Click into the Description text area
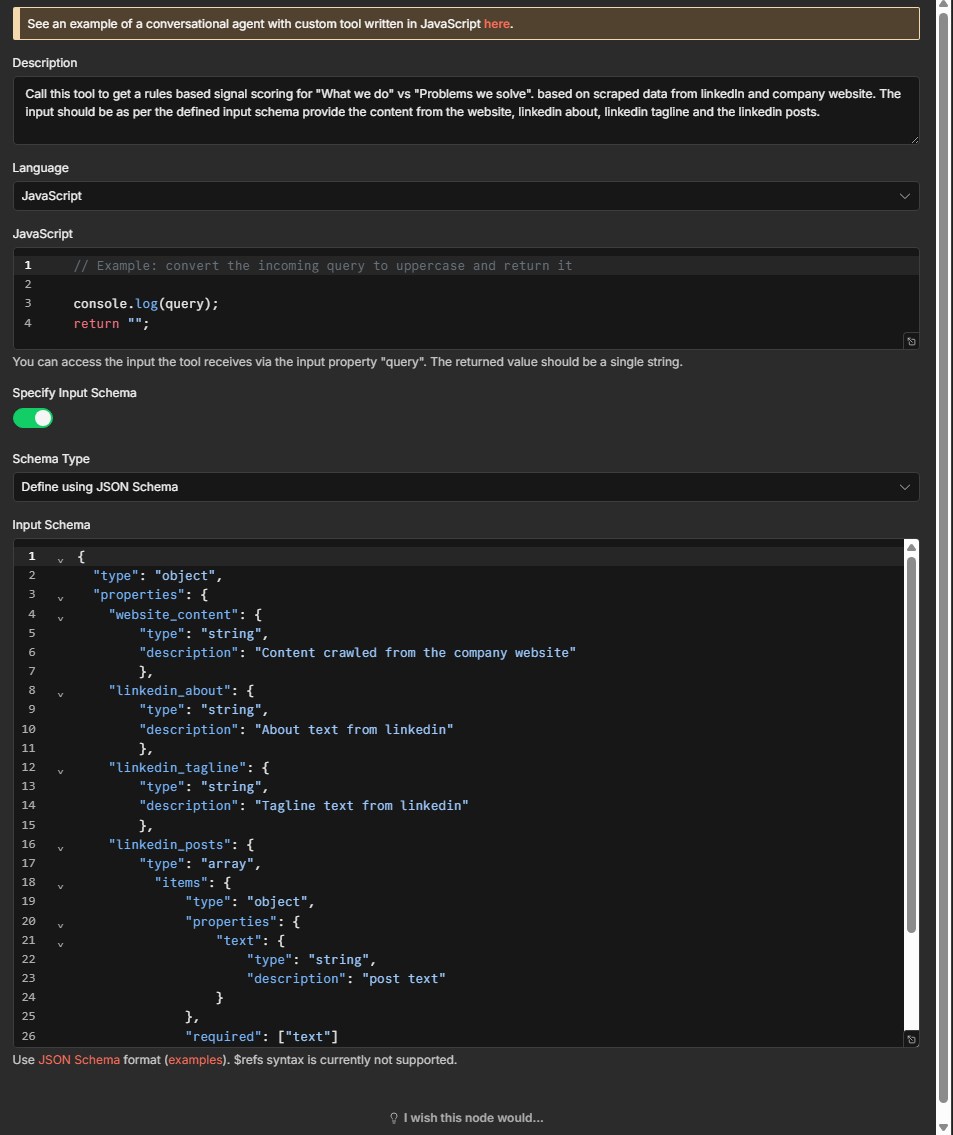Image resolution: width=953 pixels, height=1135 pixels. coord(465,110)
